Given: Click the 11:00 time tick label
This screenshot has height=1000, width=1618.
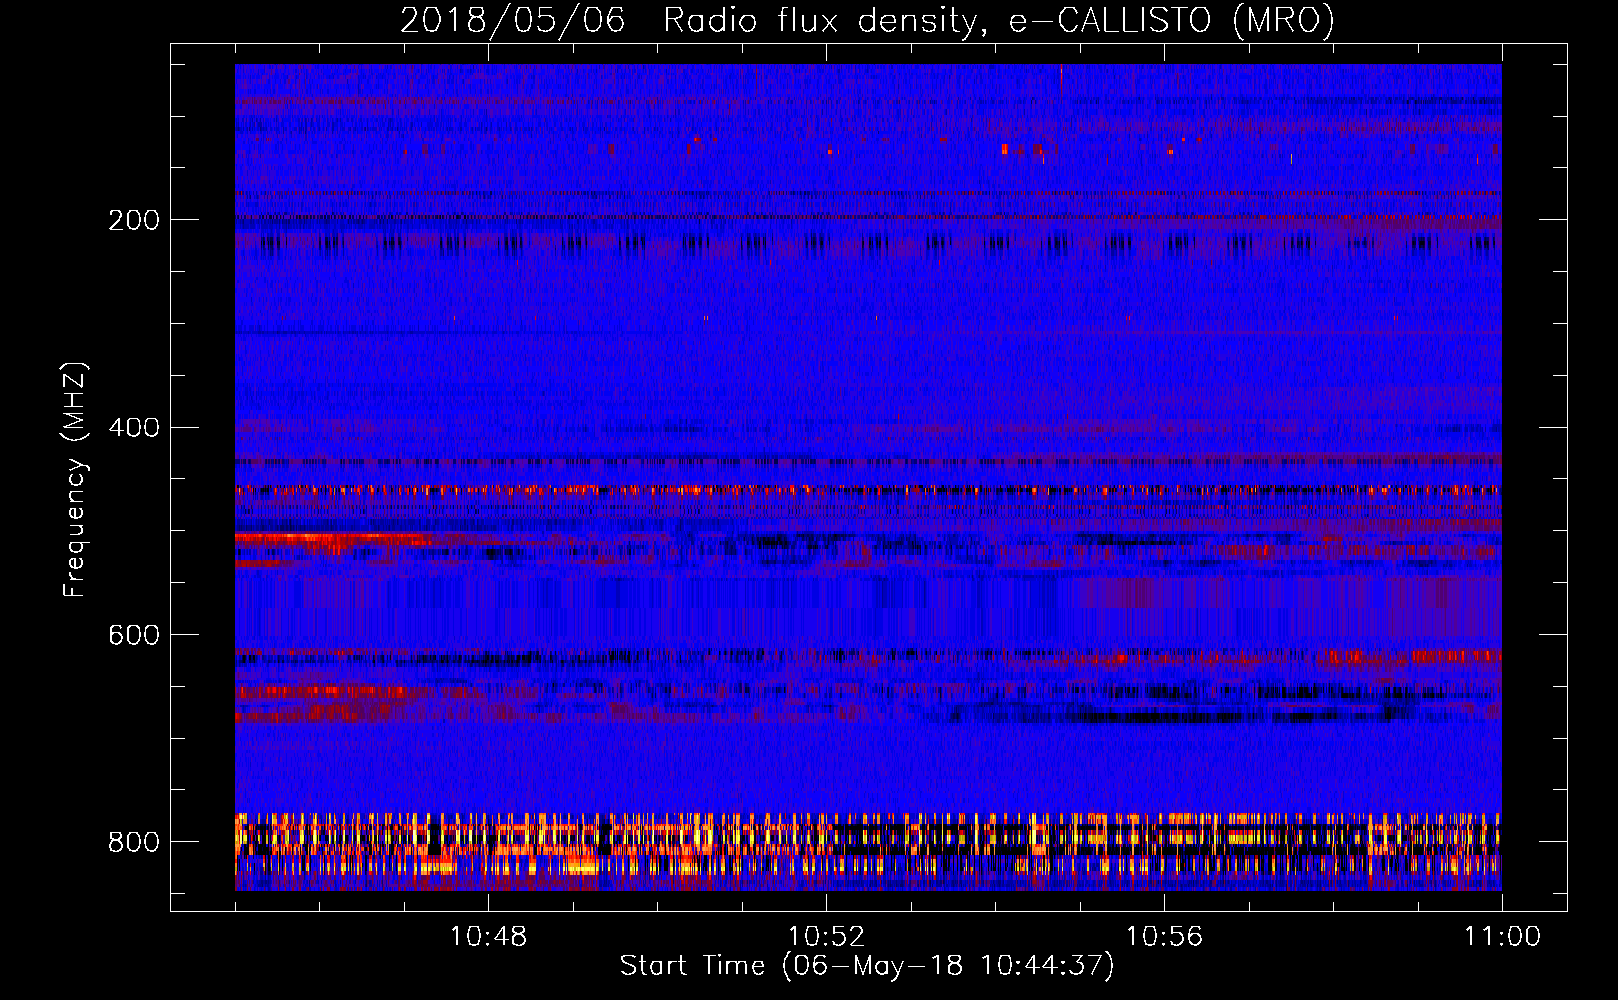Looking at the screenshot, I should (1502, 936).
